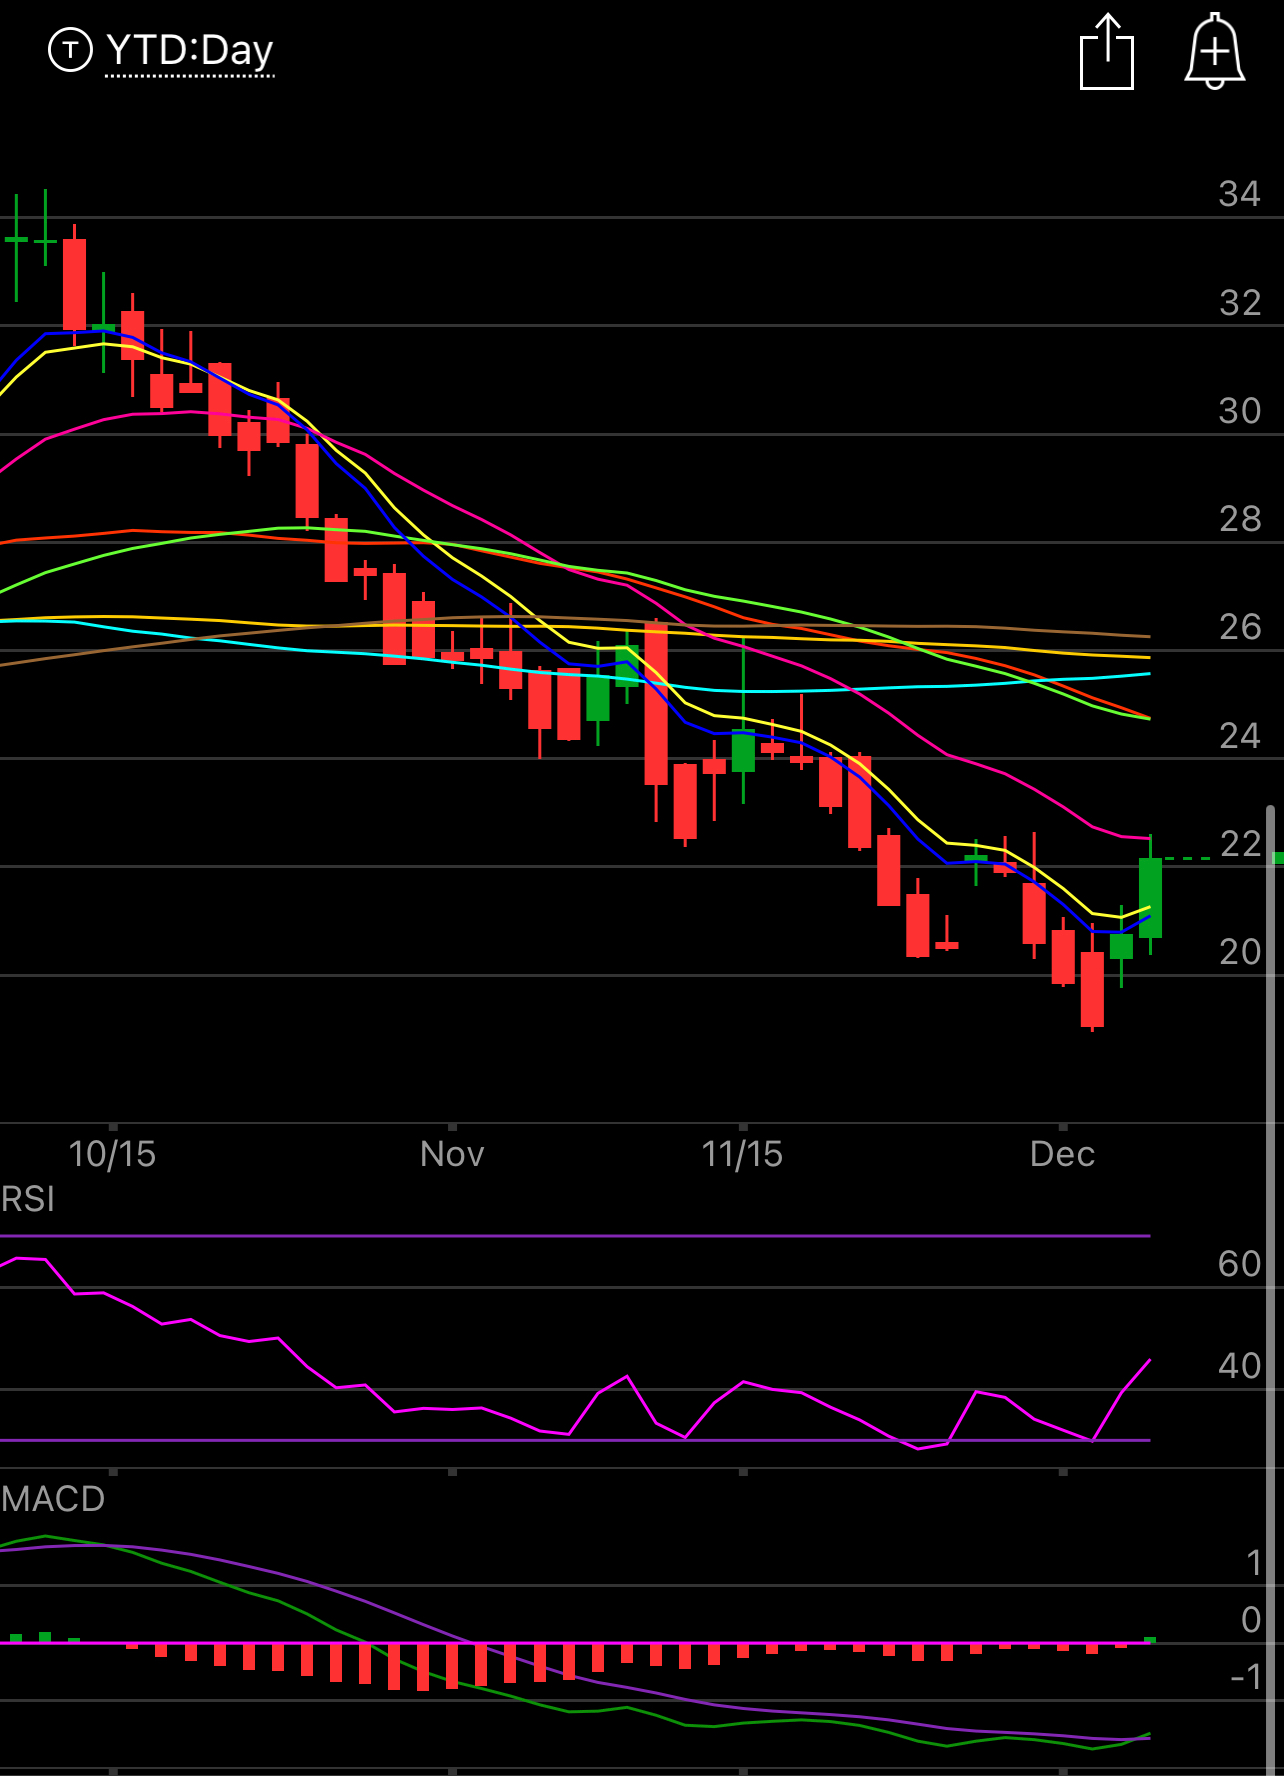Tap the Nov date axis label
Image resolution: width=1284 pixels, height=1776 pixels.
click(452, 1154)
